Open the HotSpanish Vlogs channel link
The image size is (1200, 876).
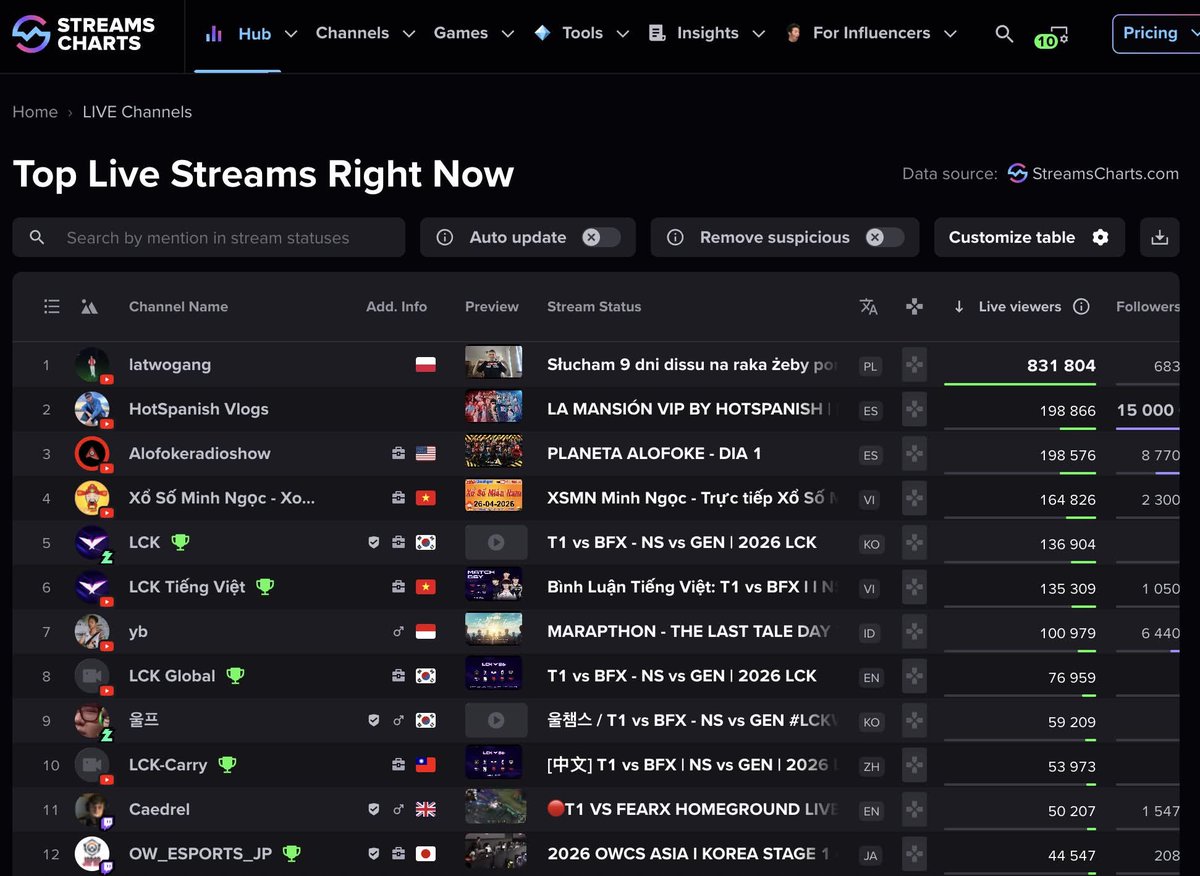(199, 409)
